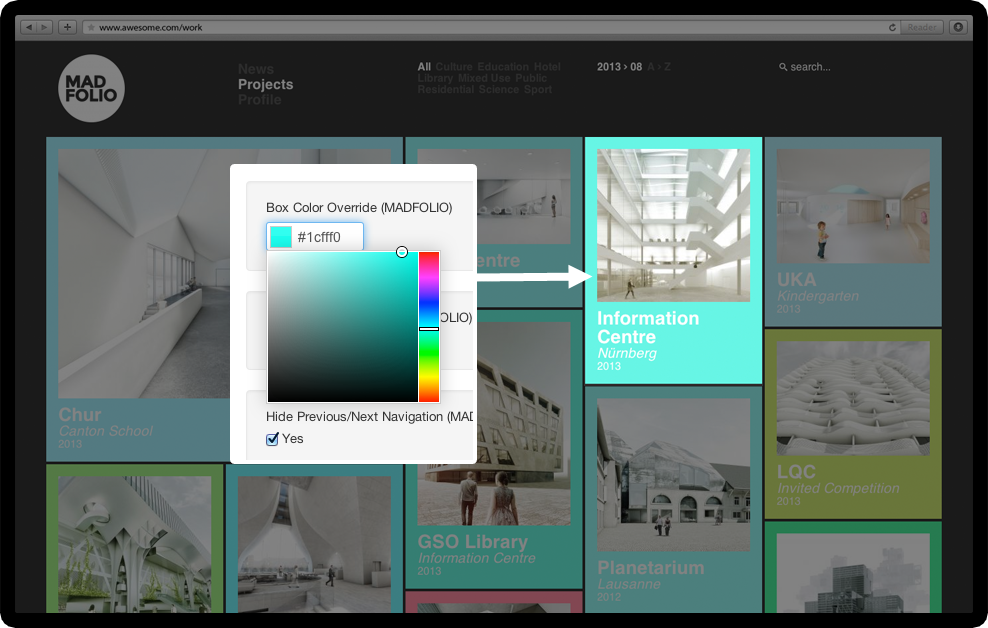Screen dimensions: 988x628
Task: Click the search magnifier icon
Action: point(783,67)
